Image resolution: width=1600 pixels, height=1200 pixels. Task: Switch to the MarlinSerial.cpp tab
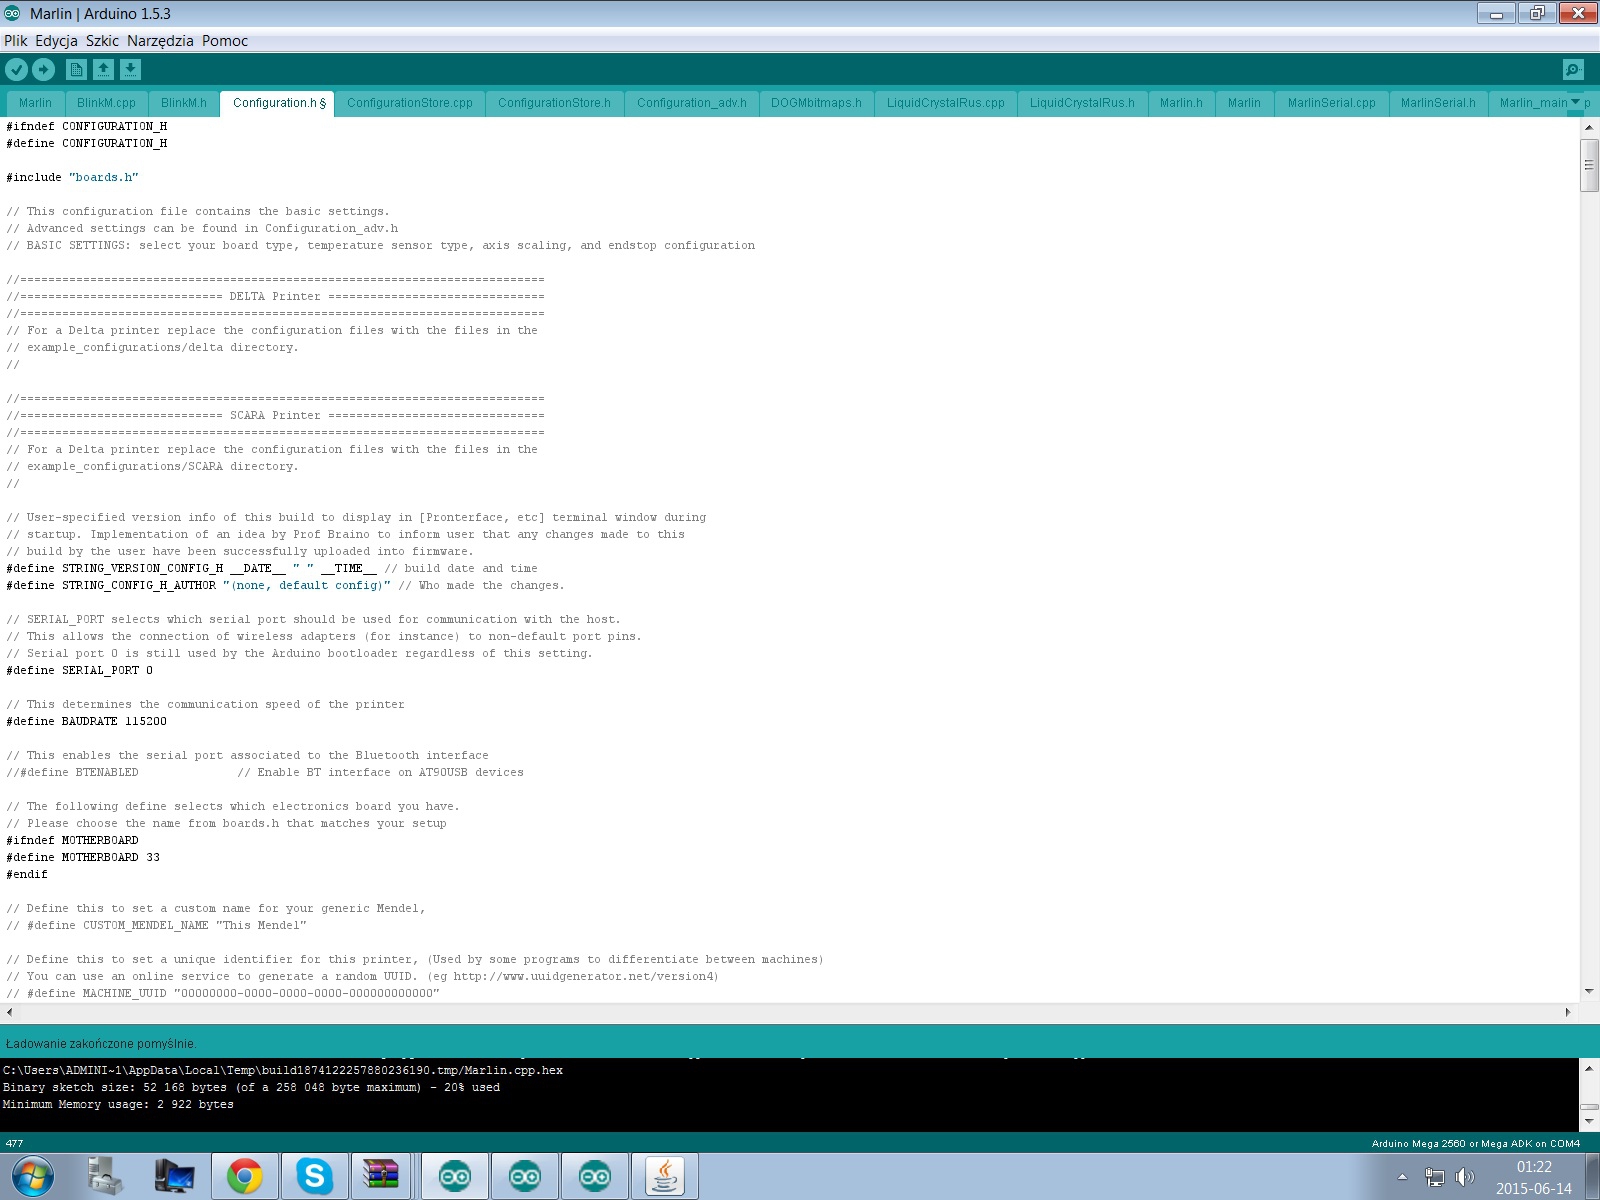pyautogui.click(x=1332, y=103)
